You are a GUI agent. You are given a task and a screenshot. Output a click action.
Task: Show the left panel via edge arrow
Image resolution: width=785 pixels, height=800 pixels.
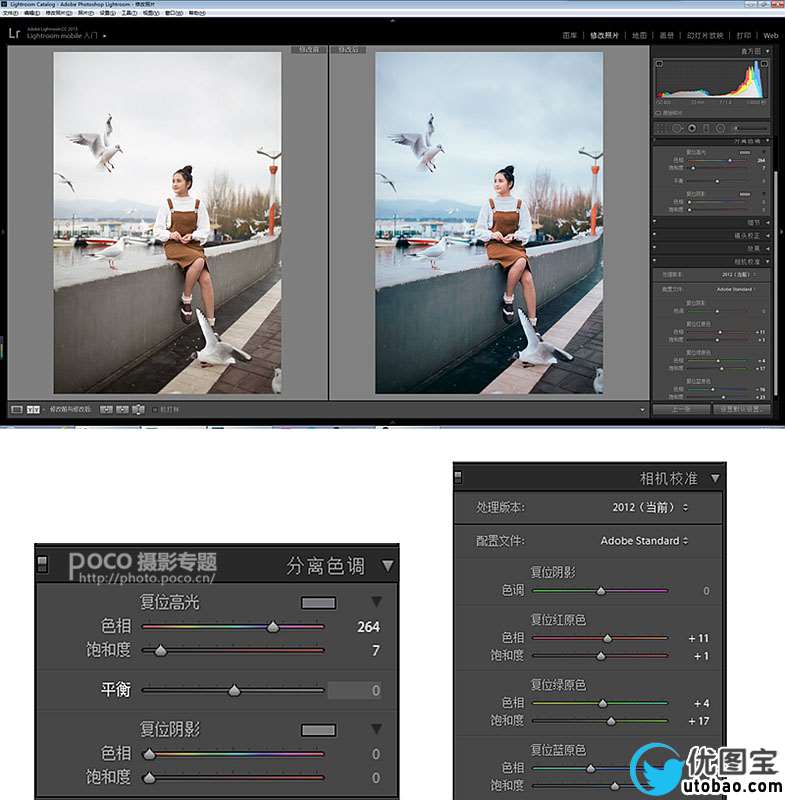point(3,232)
